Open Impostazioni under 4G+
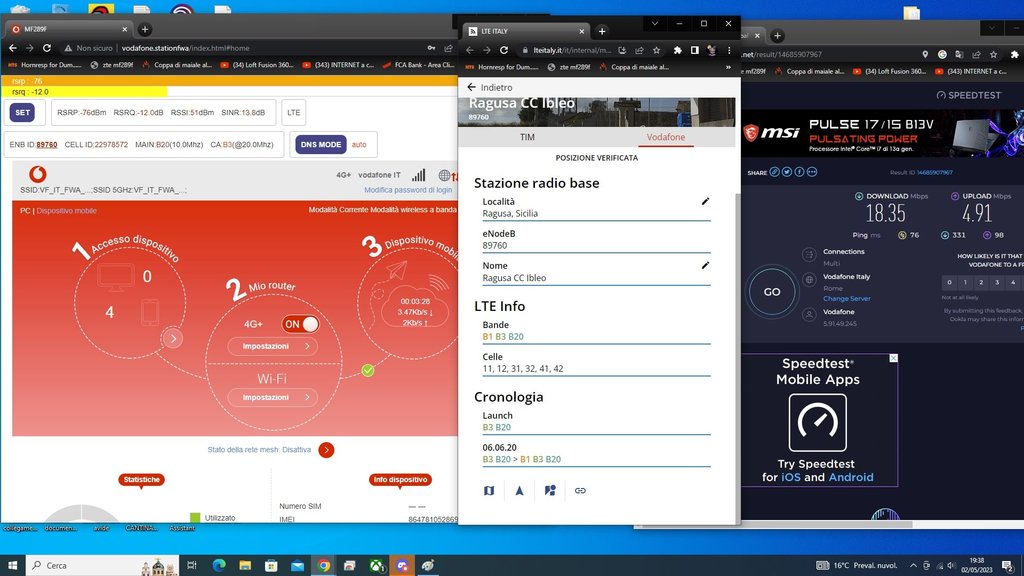Image resolution: width=1024 pixels, height=576 pixels. (x=273, y=346)
